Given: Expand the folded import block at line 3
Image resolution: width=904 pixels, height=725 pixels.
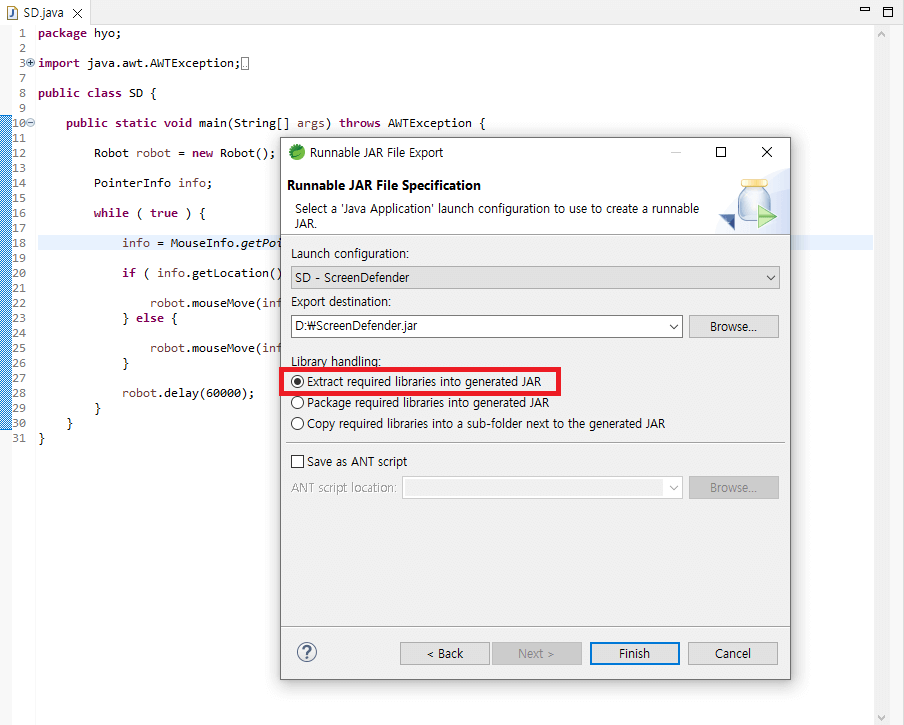Looking at the screenshot, I should [31, 63].
